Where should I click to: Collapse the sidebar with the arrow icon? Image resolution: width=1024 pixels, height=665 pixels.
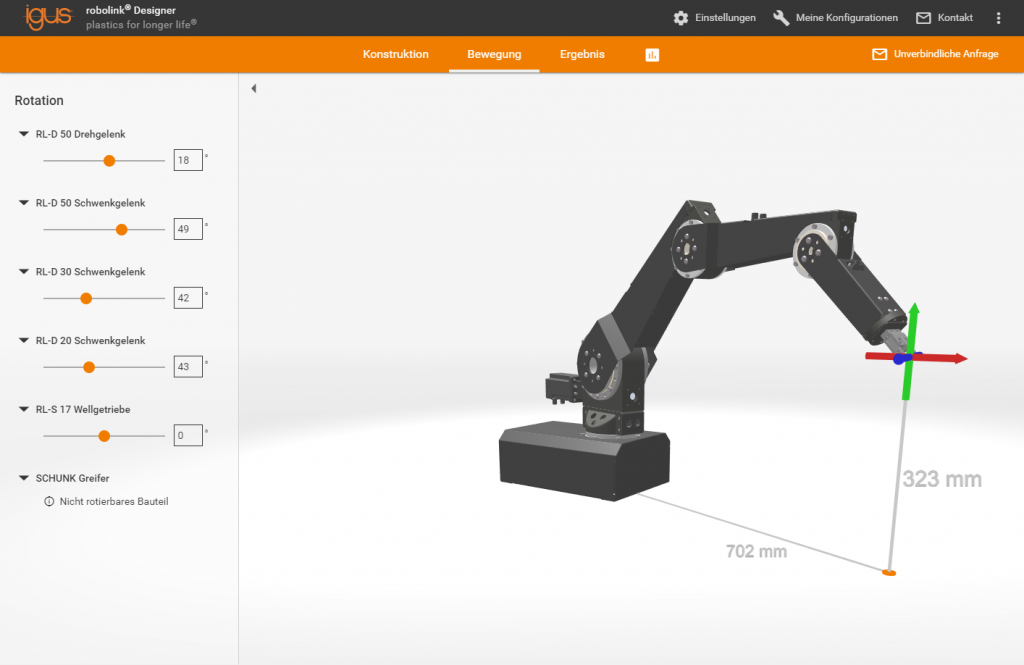(x=254, y=89)
